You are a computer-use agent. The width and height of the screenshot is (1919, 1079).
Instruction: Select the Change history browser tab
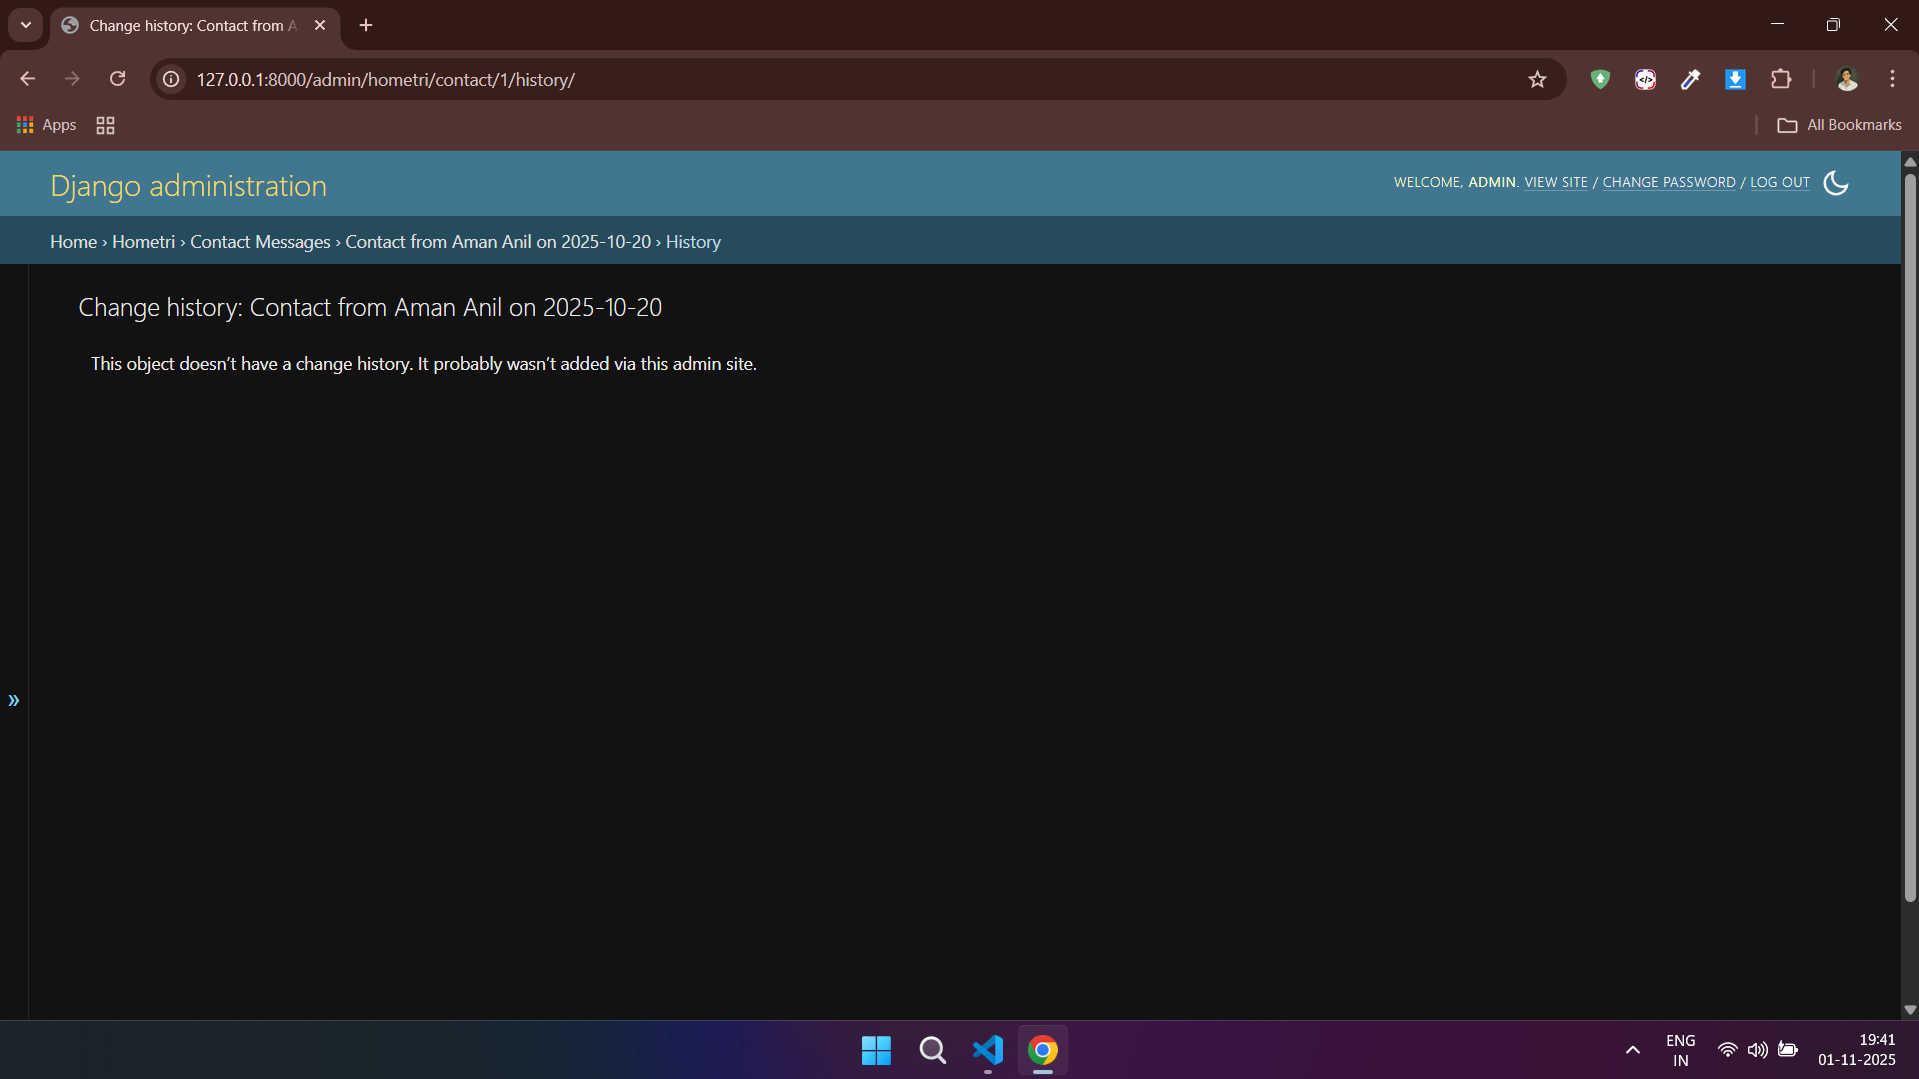click(x=195, y=26)
